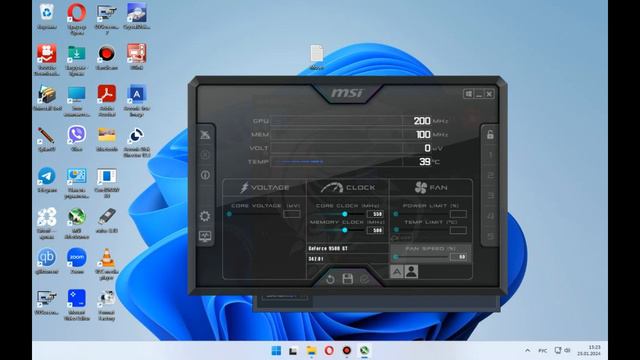Open File Explorer from the taskbar
This screenshot has height=360, width=640.
(x=311, y=351)
